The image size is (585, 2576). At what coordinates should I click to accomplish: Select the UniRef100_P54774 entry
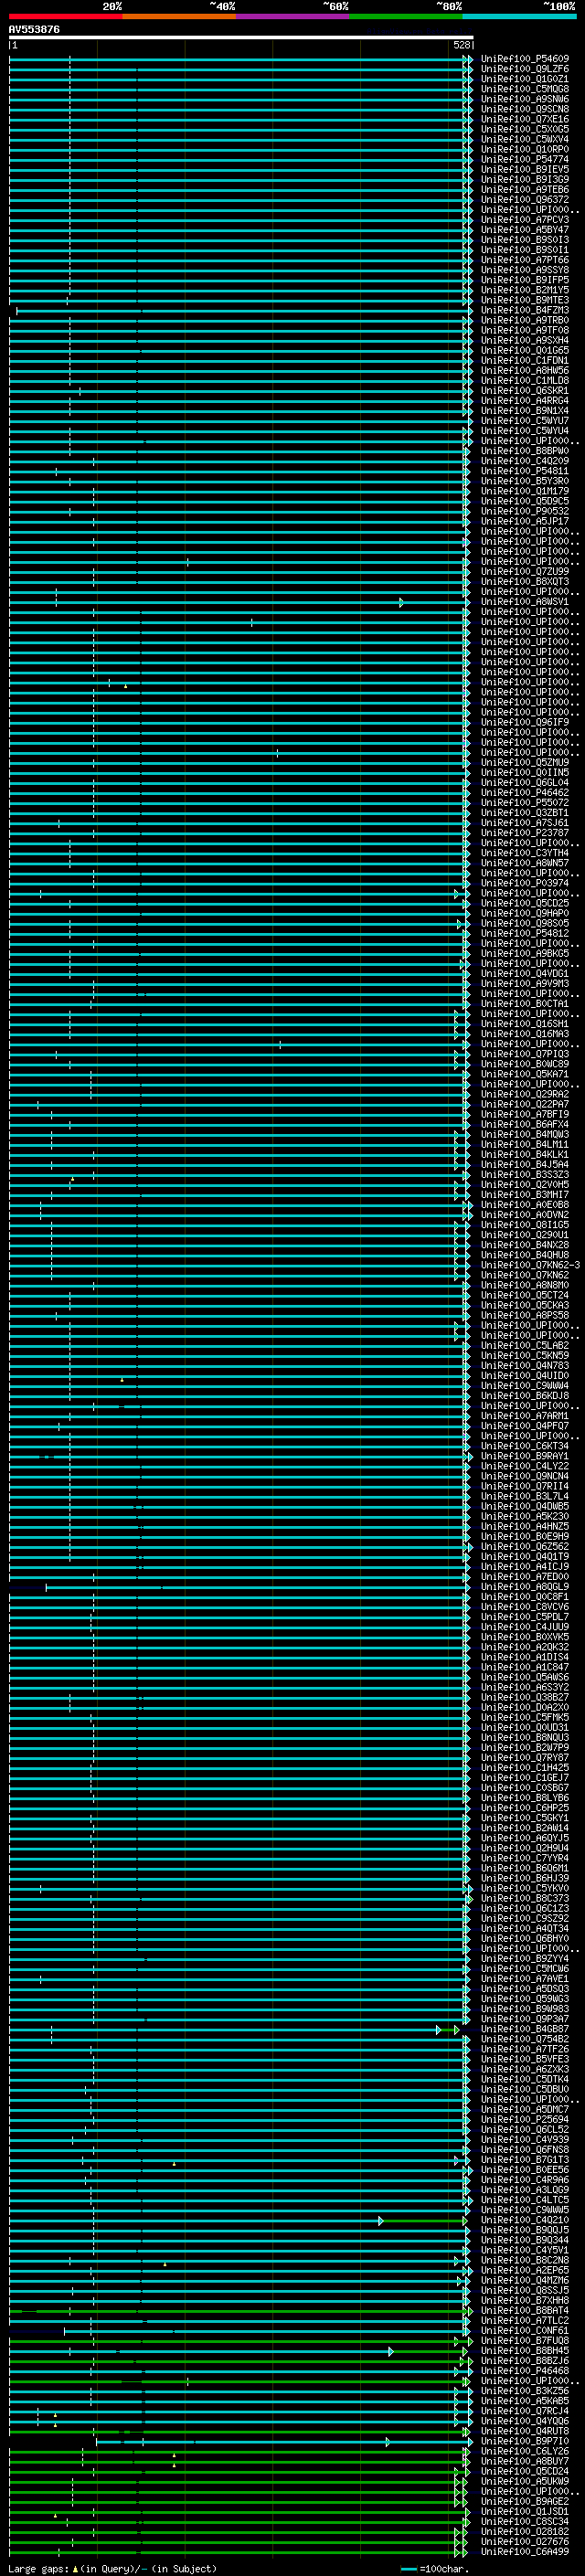tap(525, 159)
